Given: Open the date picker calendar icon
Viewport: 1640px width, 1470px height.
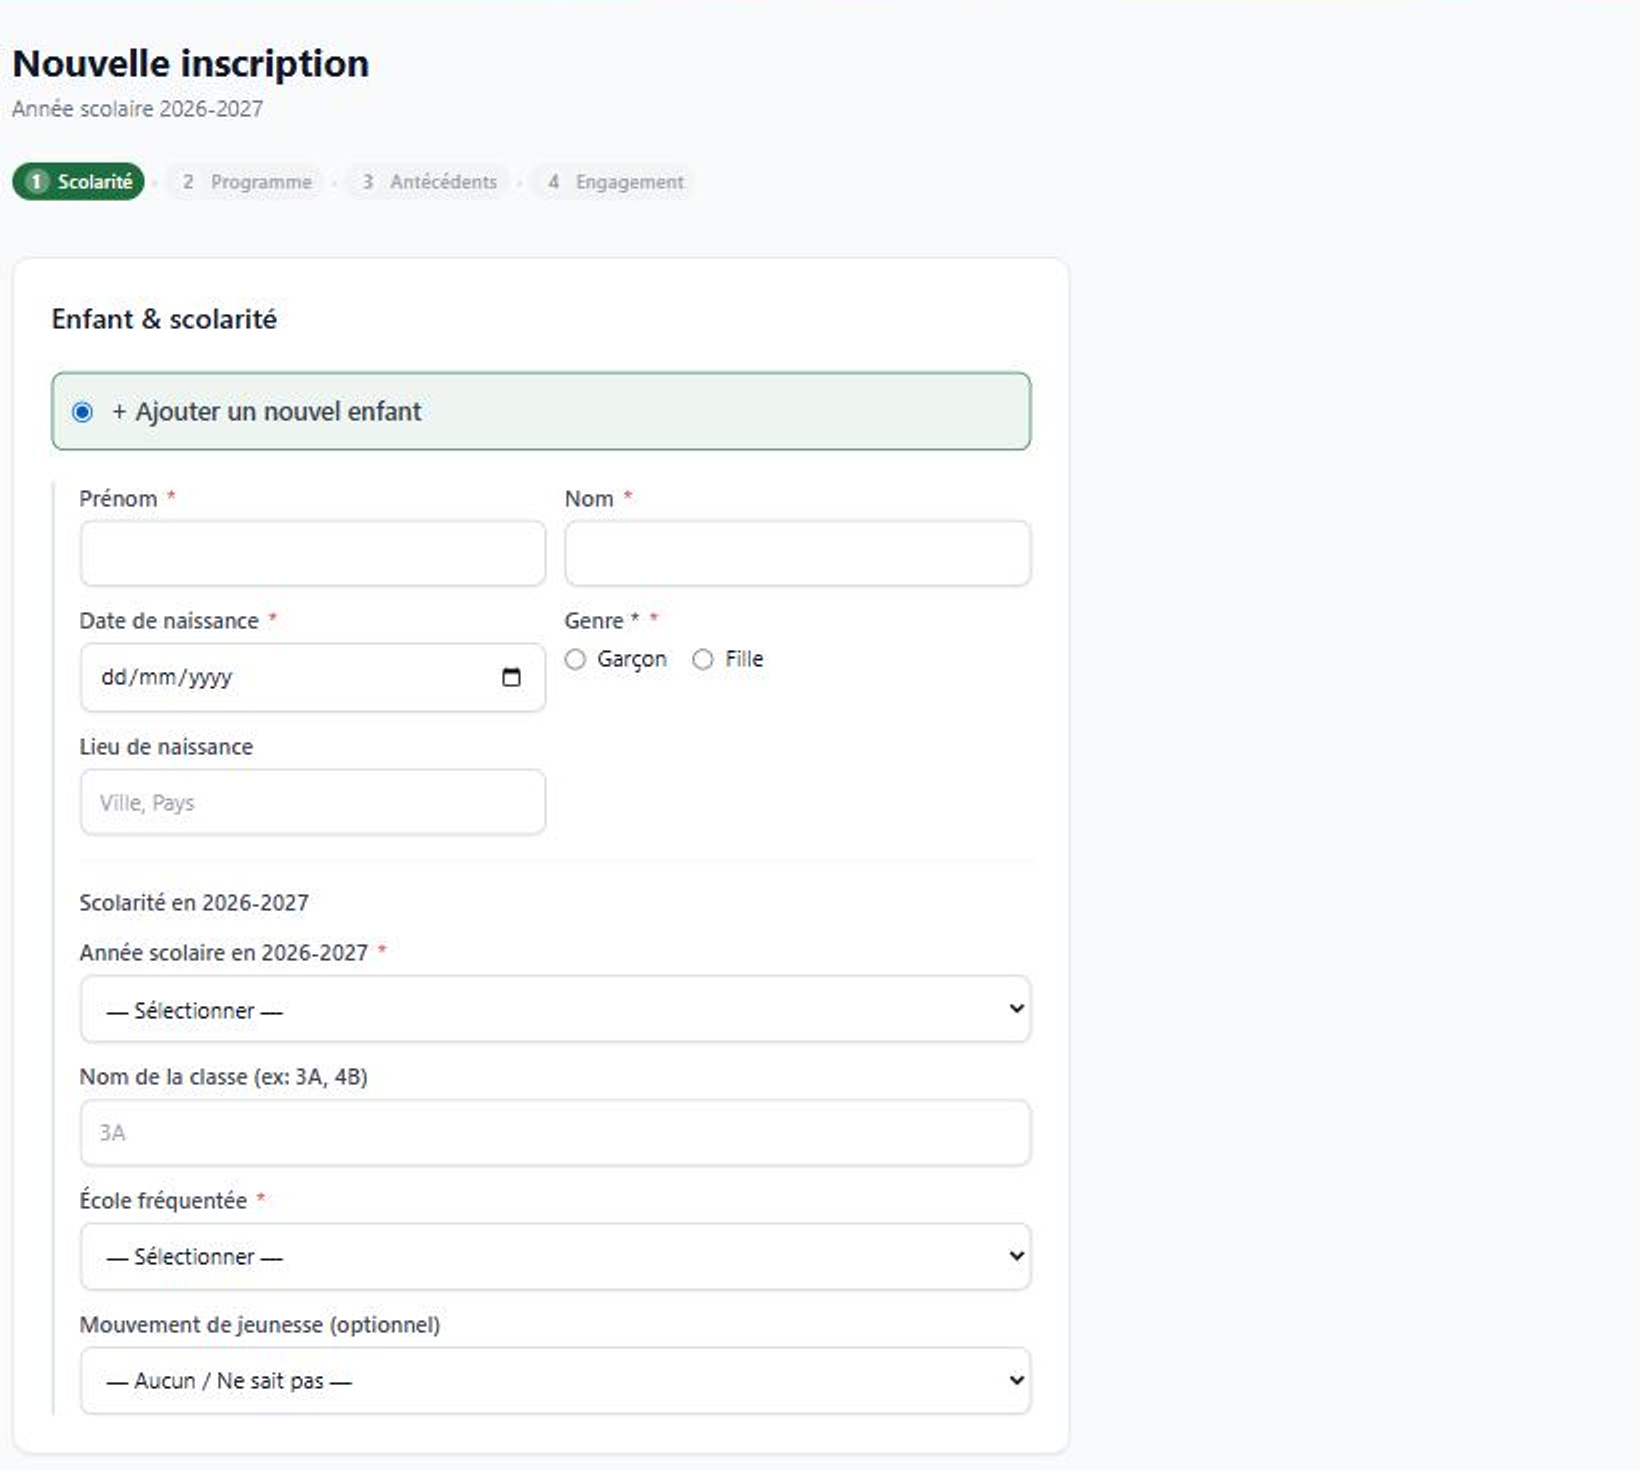Looking at the screenshot, I should (x=511, y=677).
